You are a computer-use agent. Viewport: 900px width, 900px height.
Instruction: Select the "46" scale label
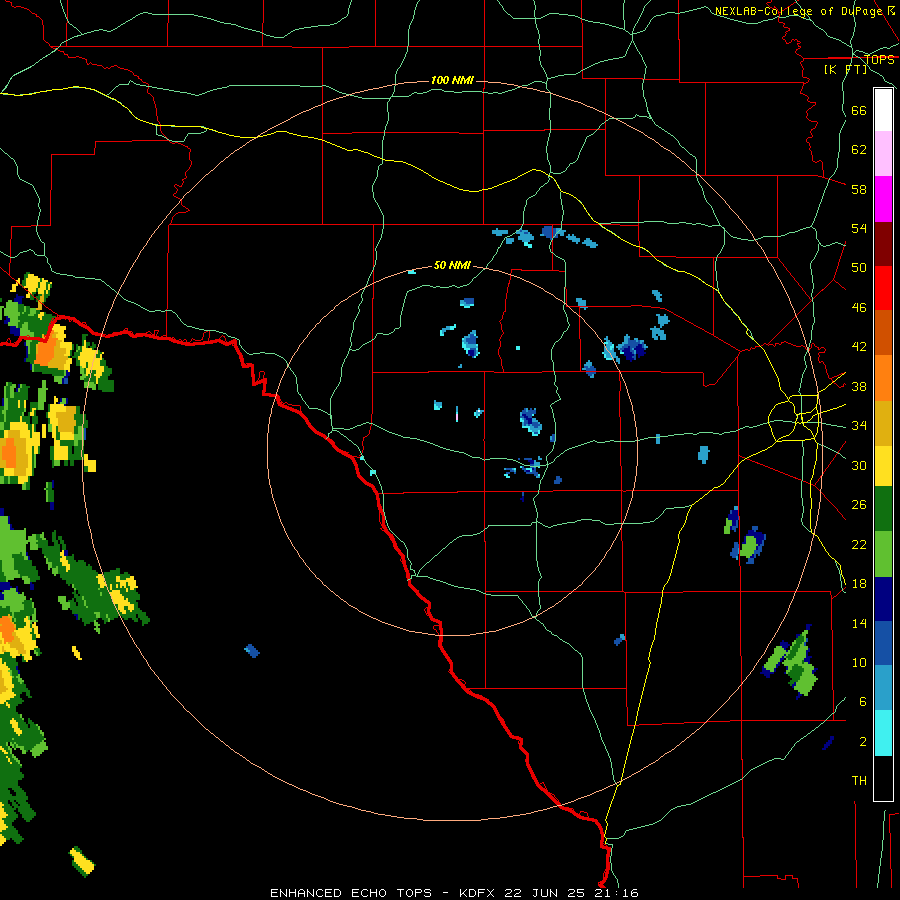[859, 308]
